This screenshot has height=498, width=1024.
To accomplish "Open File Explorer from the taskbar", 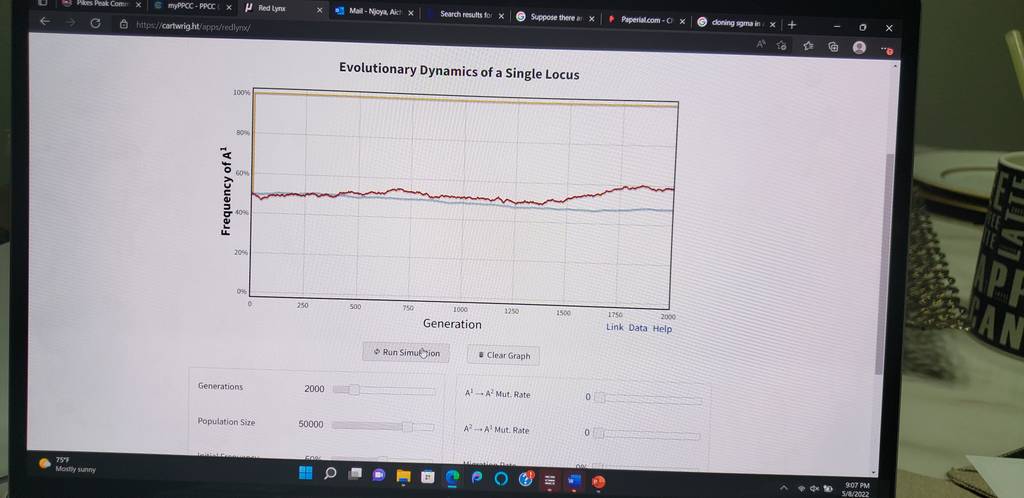I will tap(403, 476).
